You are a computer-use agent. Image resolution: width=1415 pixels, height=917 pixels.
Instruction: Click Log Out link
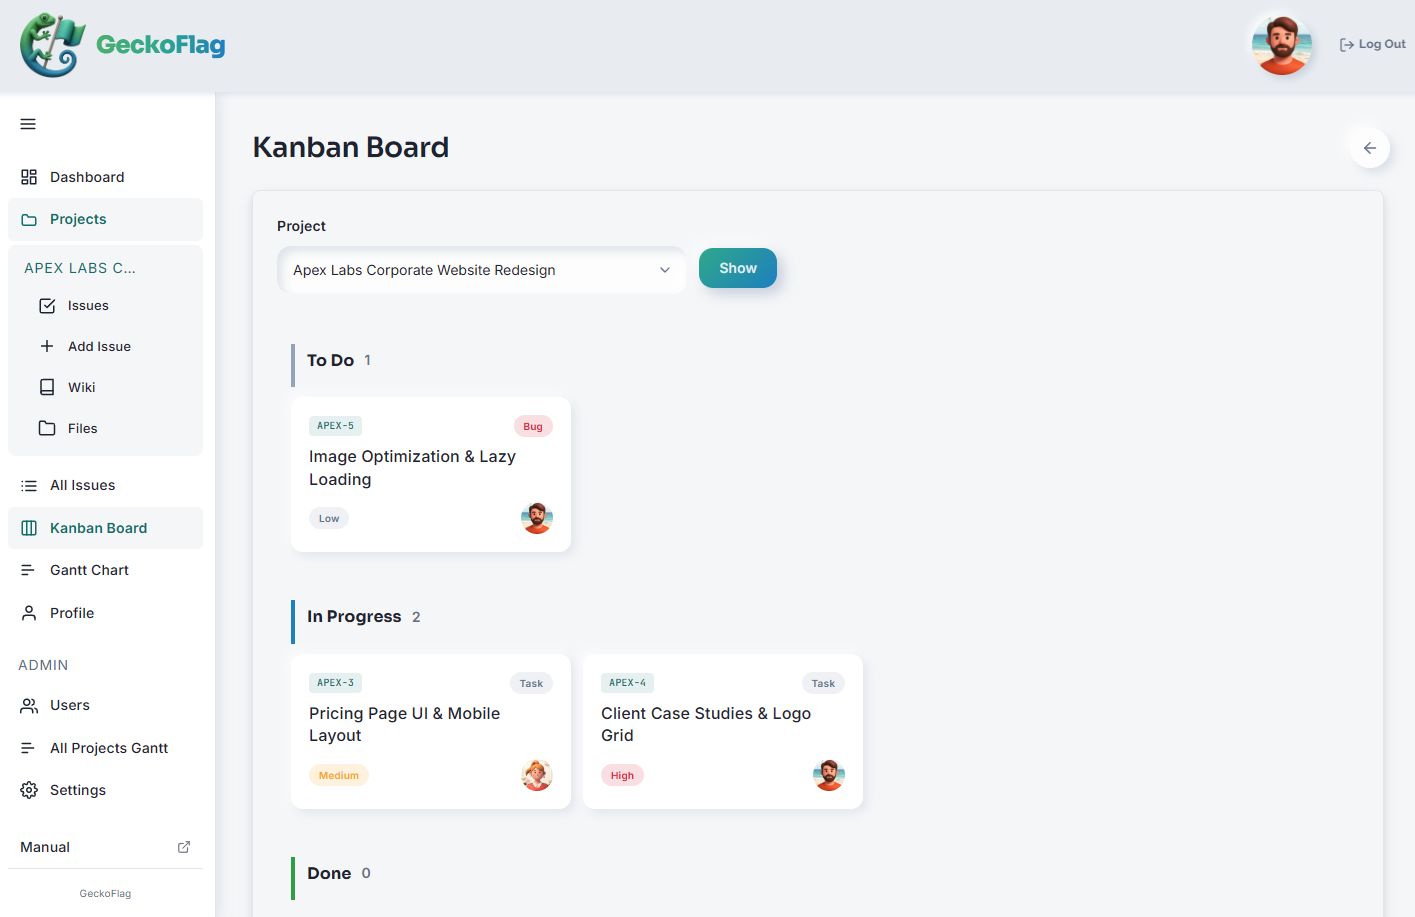click(1372, 45)
